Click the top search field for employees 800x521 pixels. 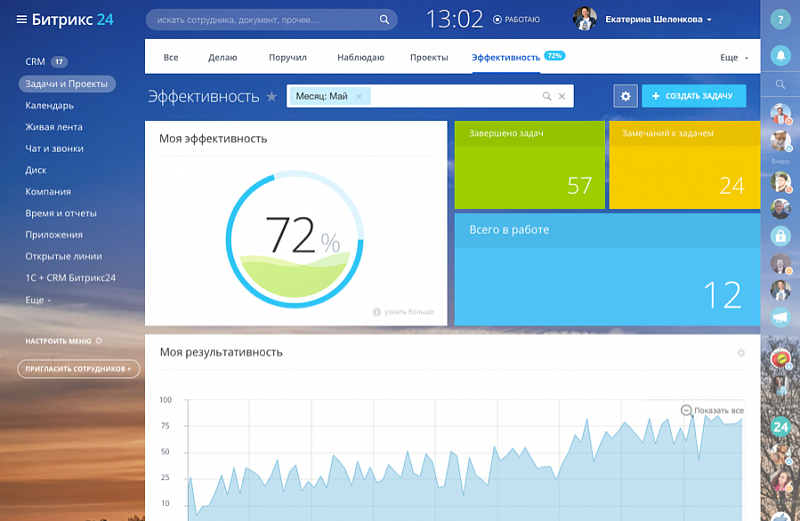coord(260,19)
